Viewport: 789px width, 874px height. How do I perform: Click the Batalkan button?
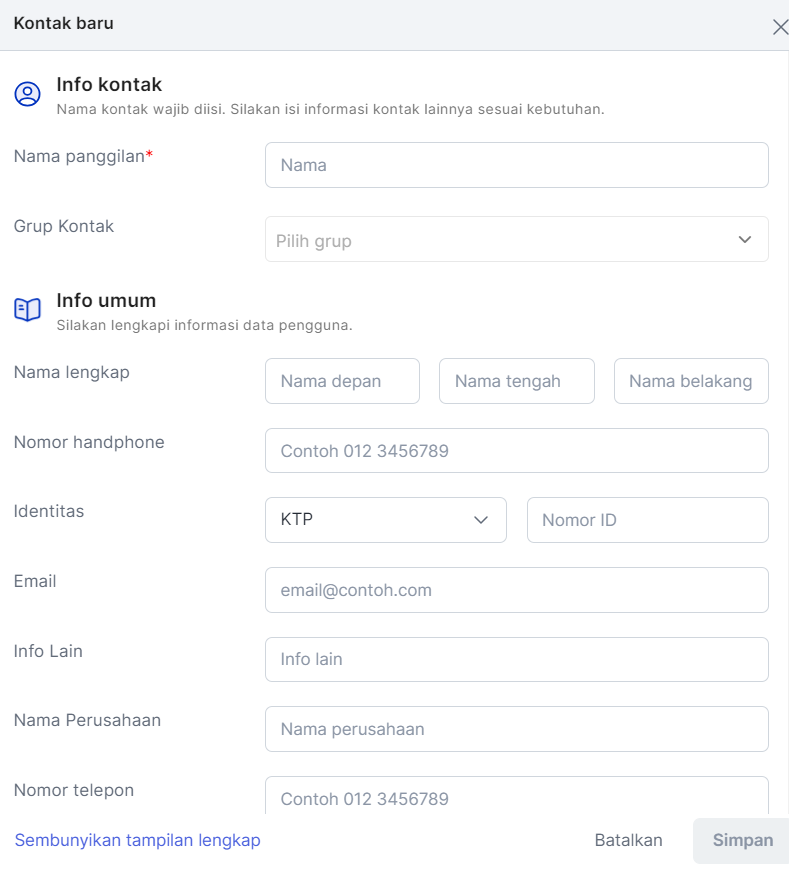pos(628,840)
